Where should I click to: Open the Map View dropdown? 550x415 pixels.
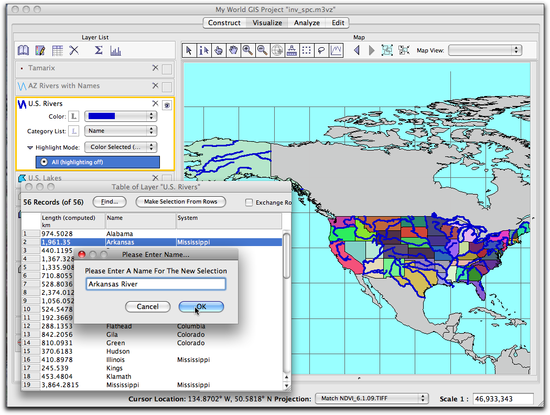click(485, 50)
